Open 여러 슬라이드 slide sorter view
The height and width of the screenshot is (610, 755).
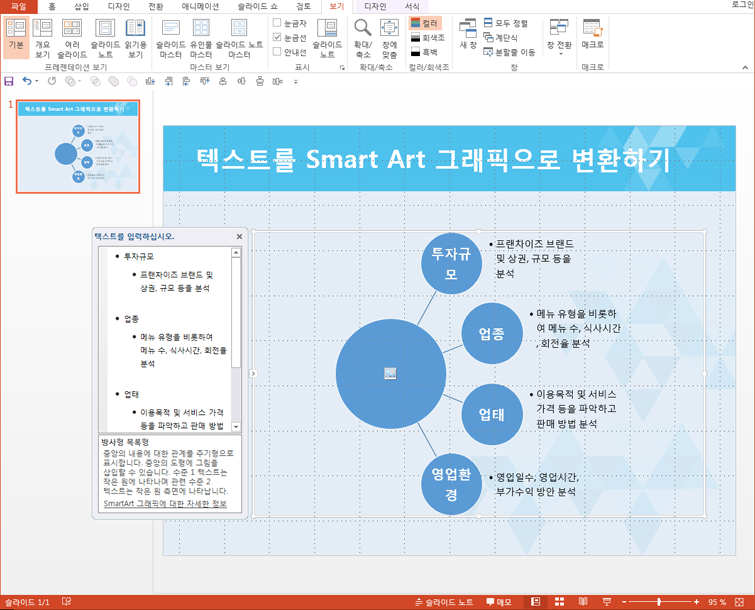tap(72, 38)
